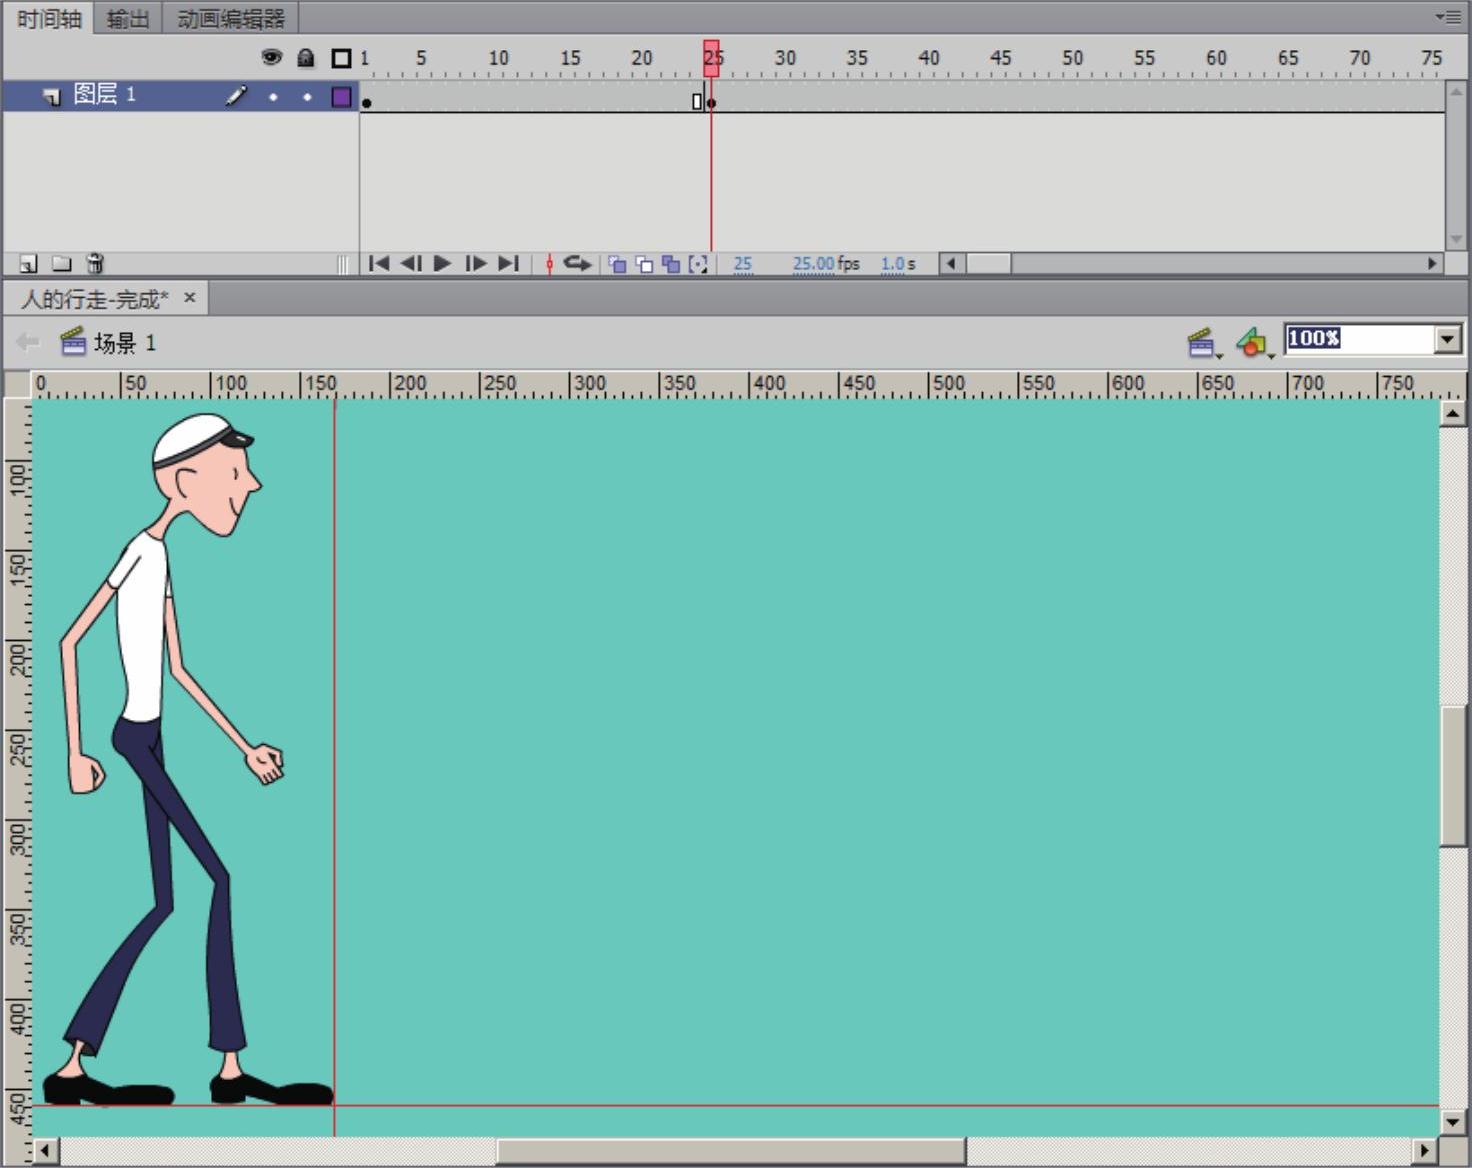Open the timeline panel options menu

point(1448,17)
